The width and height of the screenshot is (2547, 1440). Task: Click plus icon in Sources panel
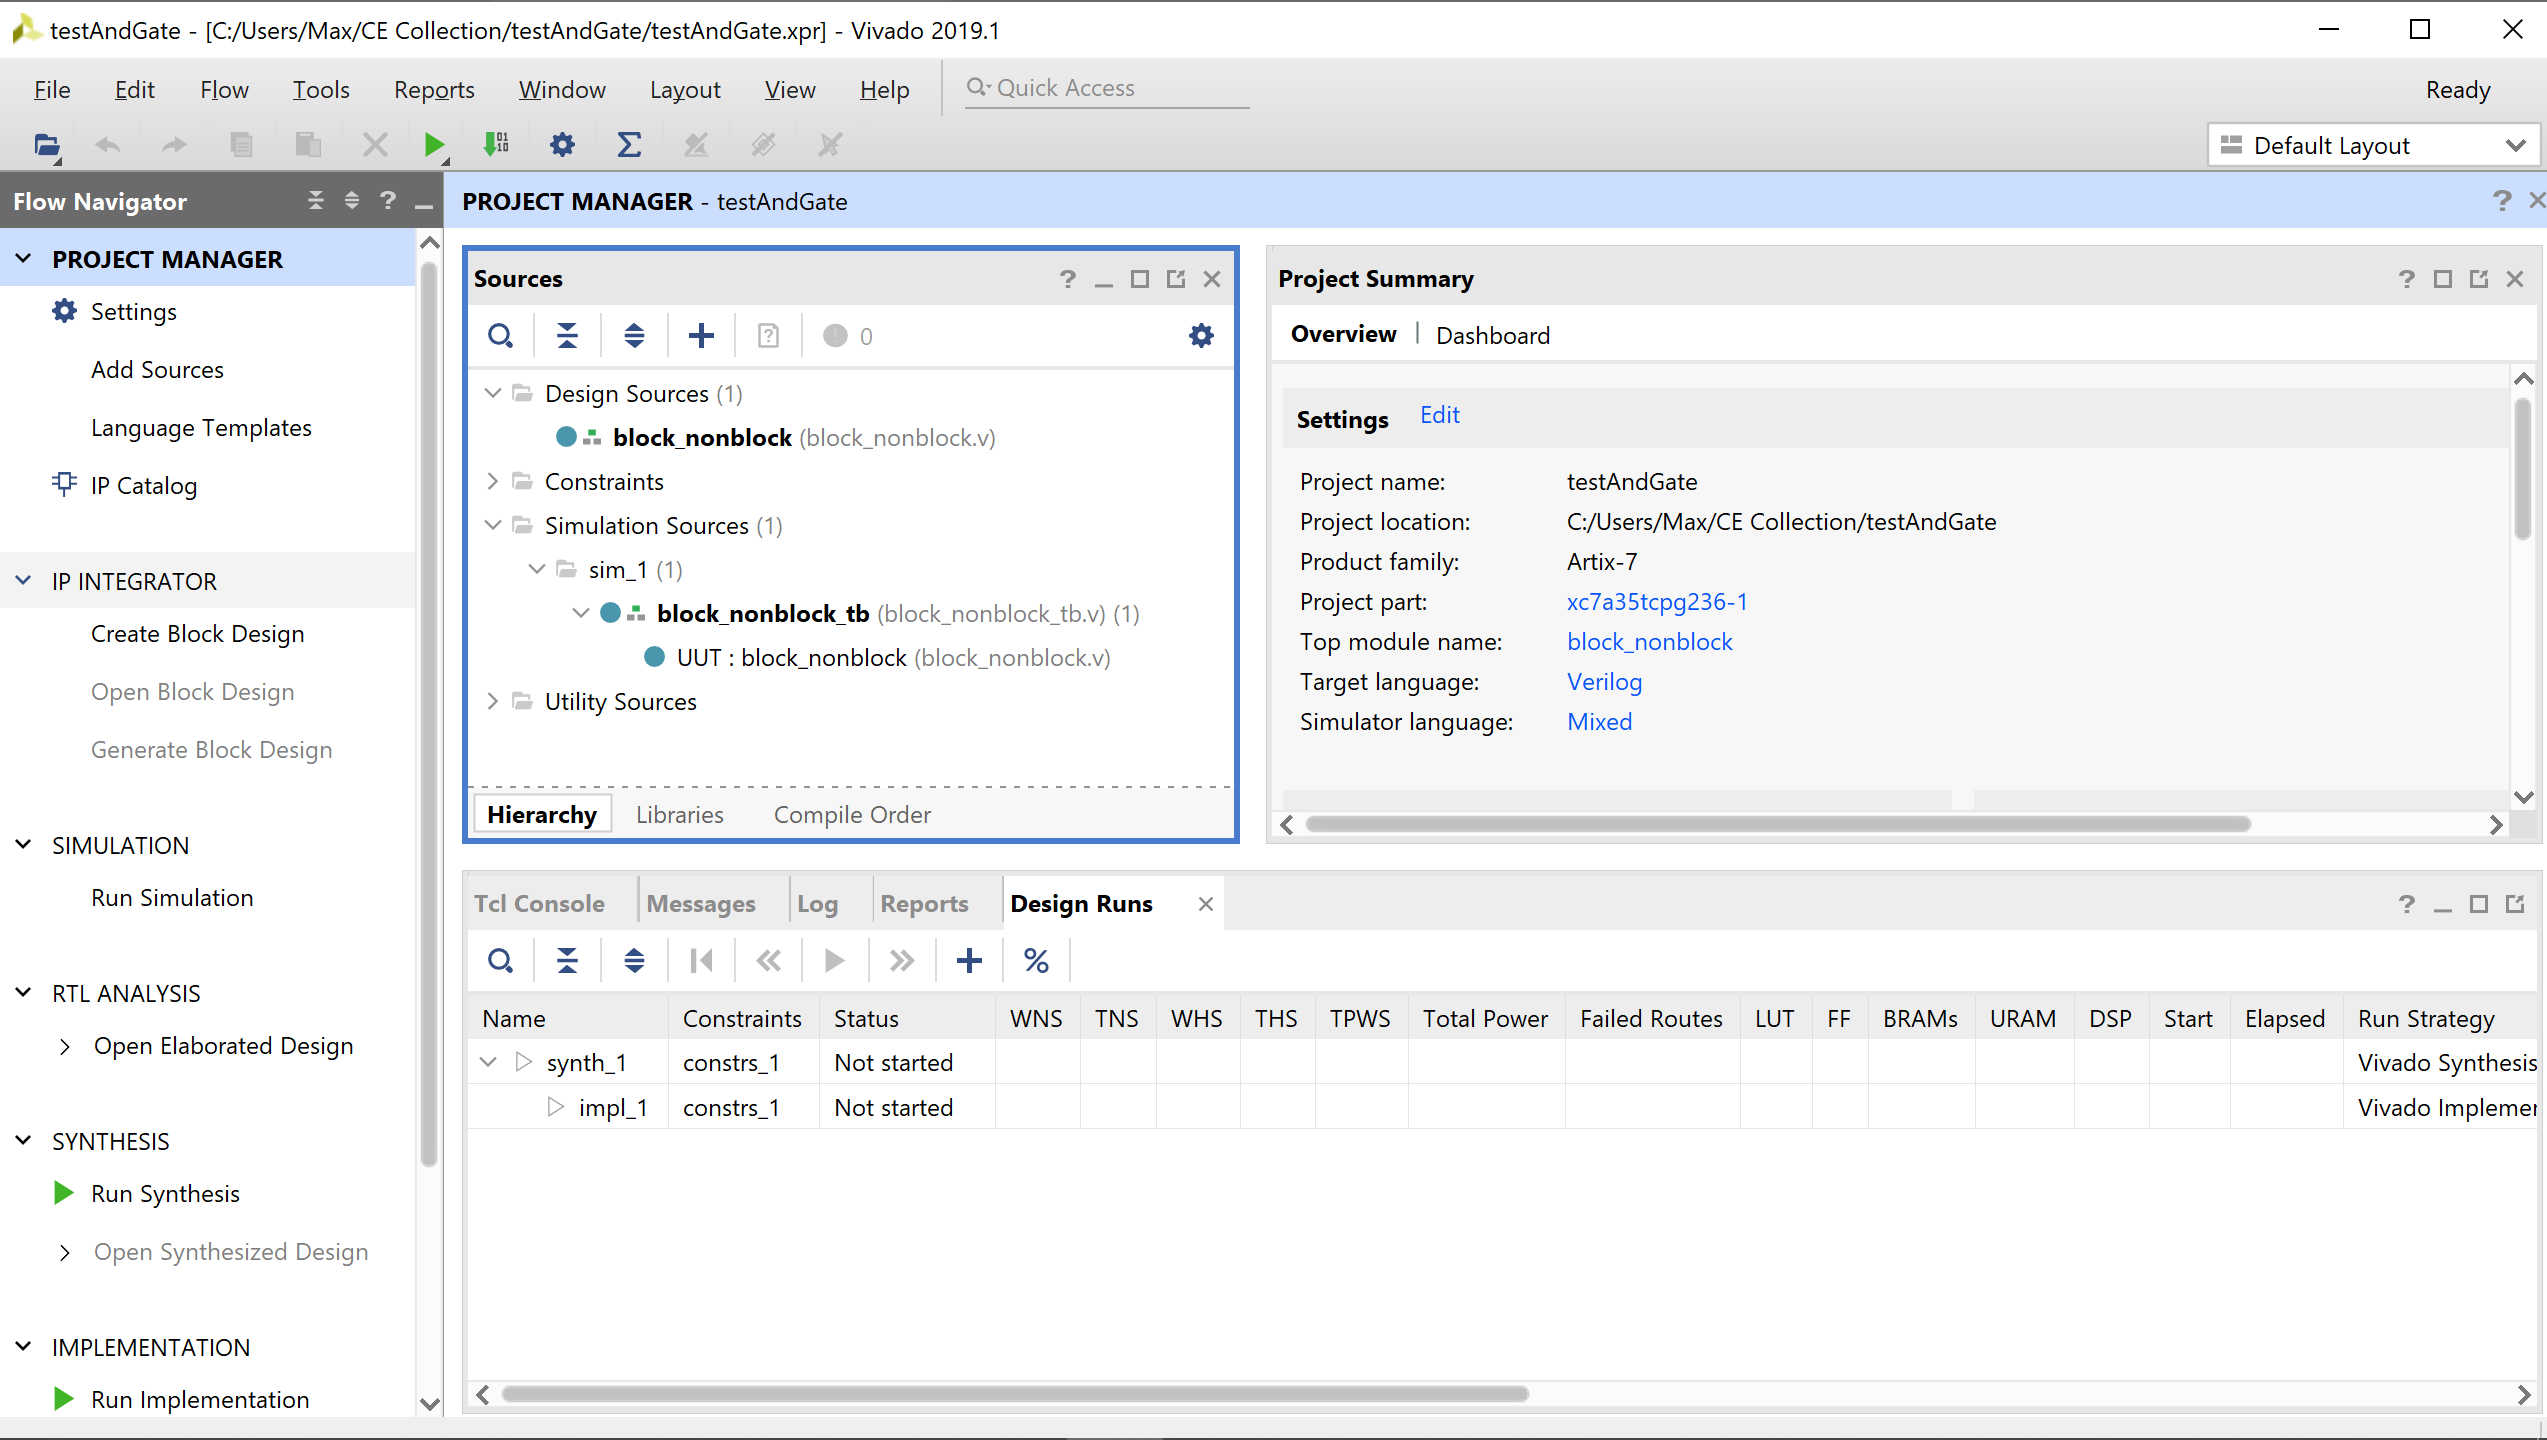[701, 336]
